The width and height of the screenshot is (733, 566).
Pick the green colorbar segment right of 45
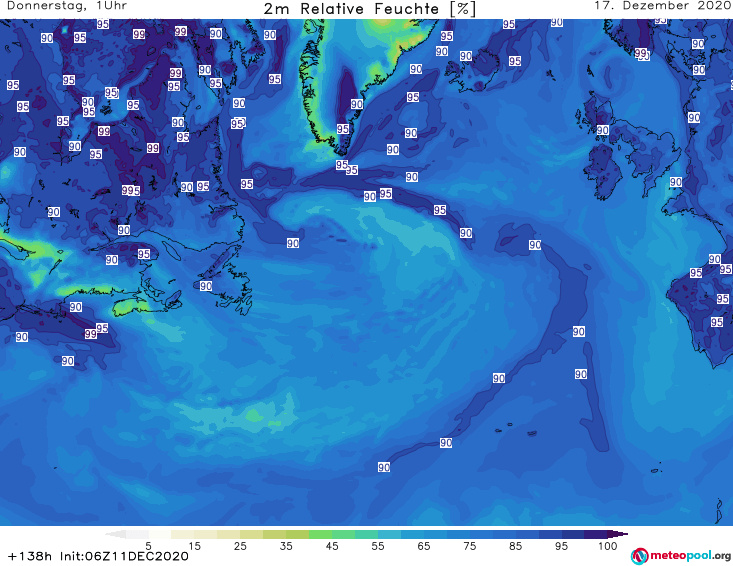point(343,534)
